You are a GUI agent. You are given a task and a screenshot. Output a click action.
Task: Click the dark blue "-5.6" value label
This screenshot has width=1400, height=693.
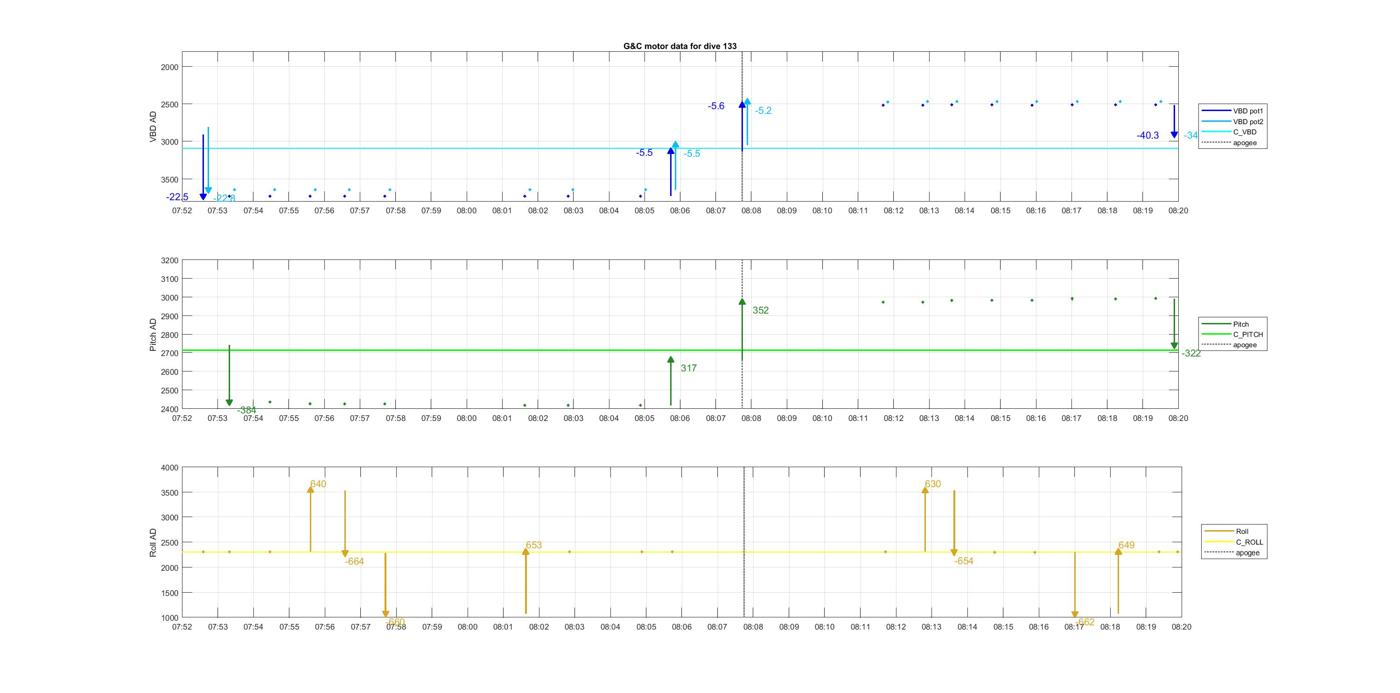point(716,106)
